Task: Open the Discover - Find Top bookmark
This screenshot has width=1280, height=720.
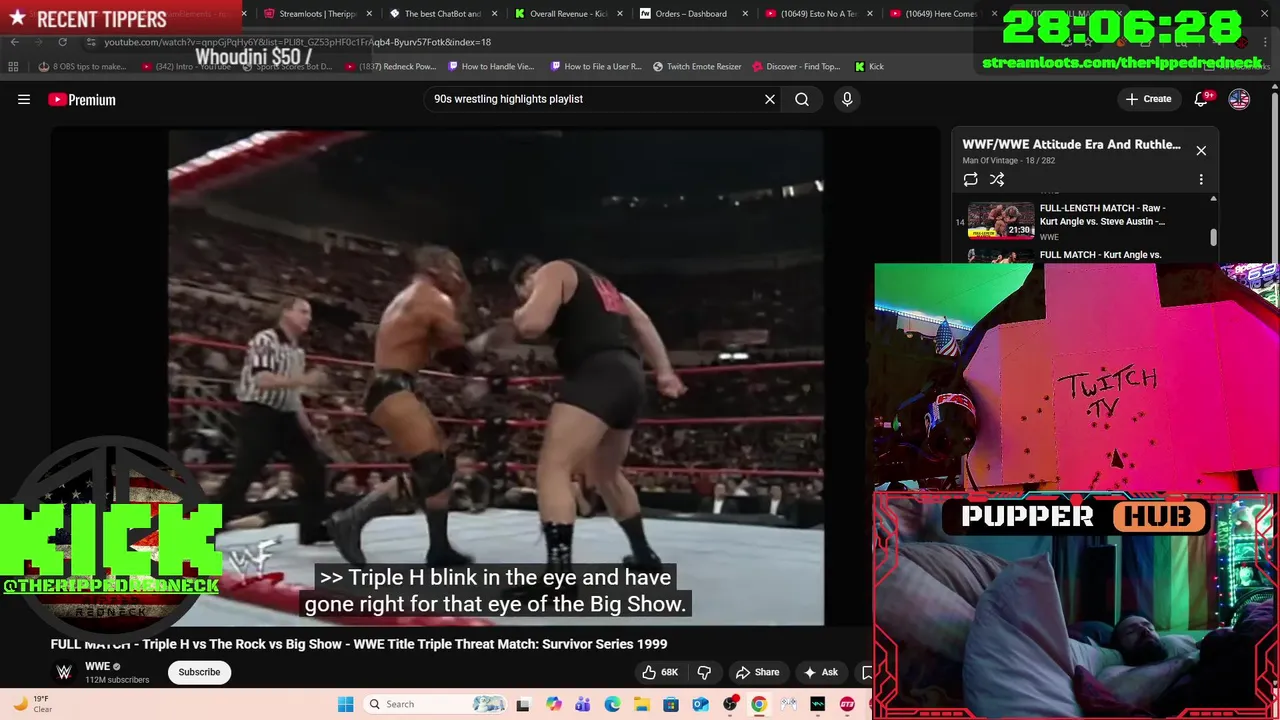Action: (x=796, y=67)
